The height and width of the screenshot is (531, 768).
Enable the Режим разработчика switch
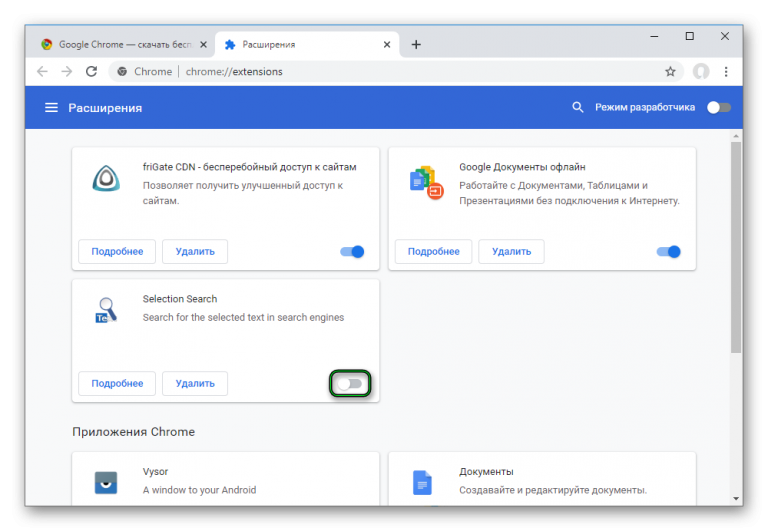pos(719,107)
